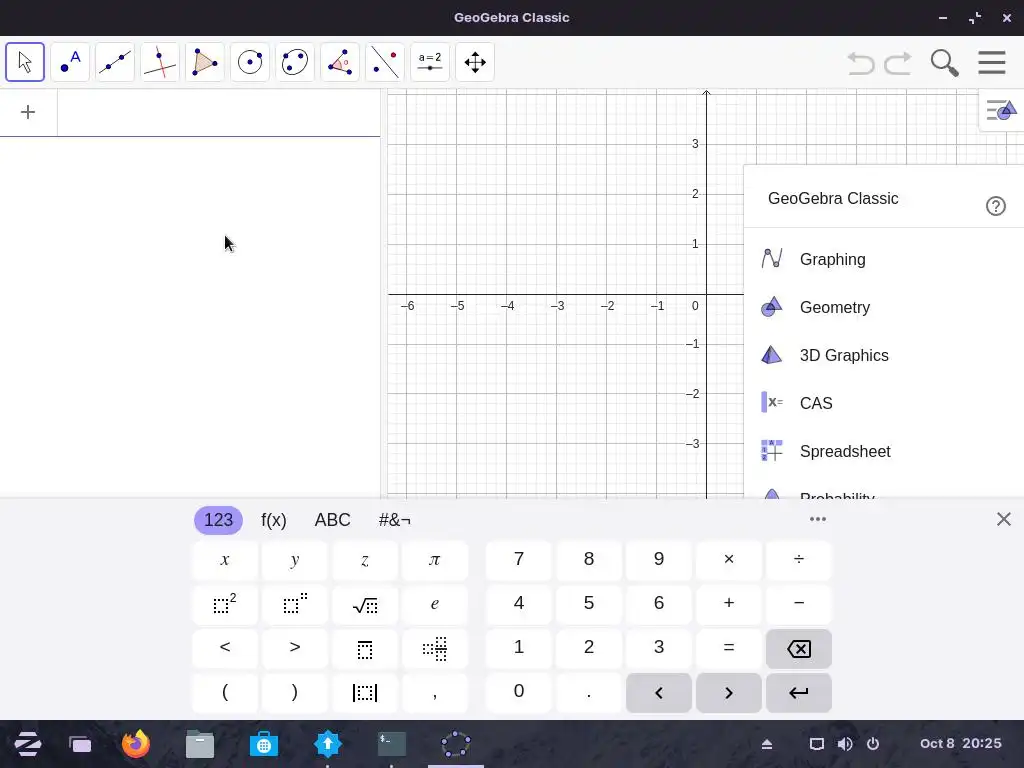This screenshot has height=768, width=1024.
Task: Switch to the ABC keyboard tab
Action: tap(332, 520)
